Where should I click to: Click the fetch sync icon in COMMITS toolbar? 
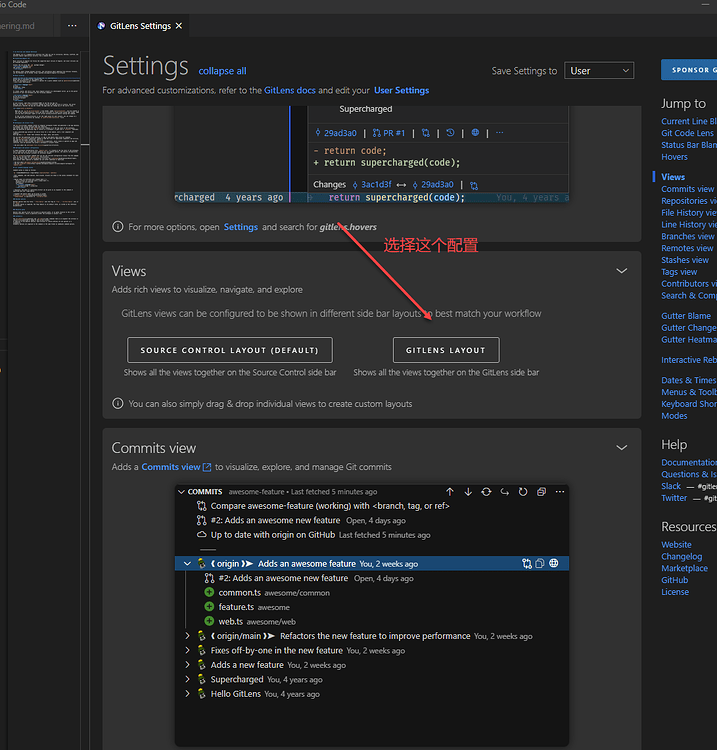point(486,492)
